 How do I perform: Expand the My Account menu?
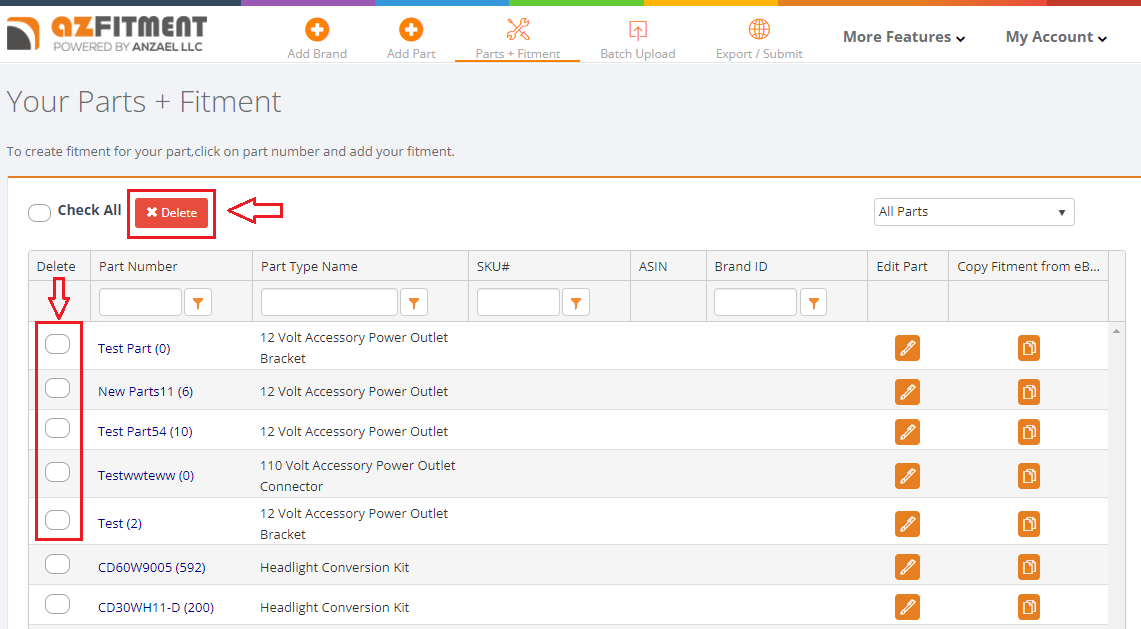click(1056, 37)
